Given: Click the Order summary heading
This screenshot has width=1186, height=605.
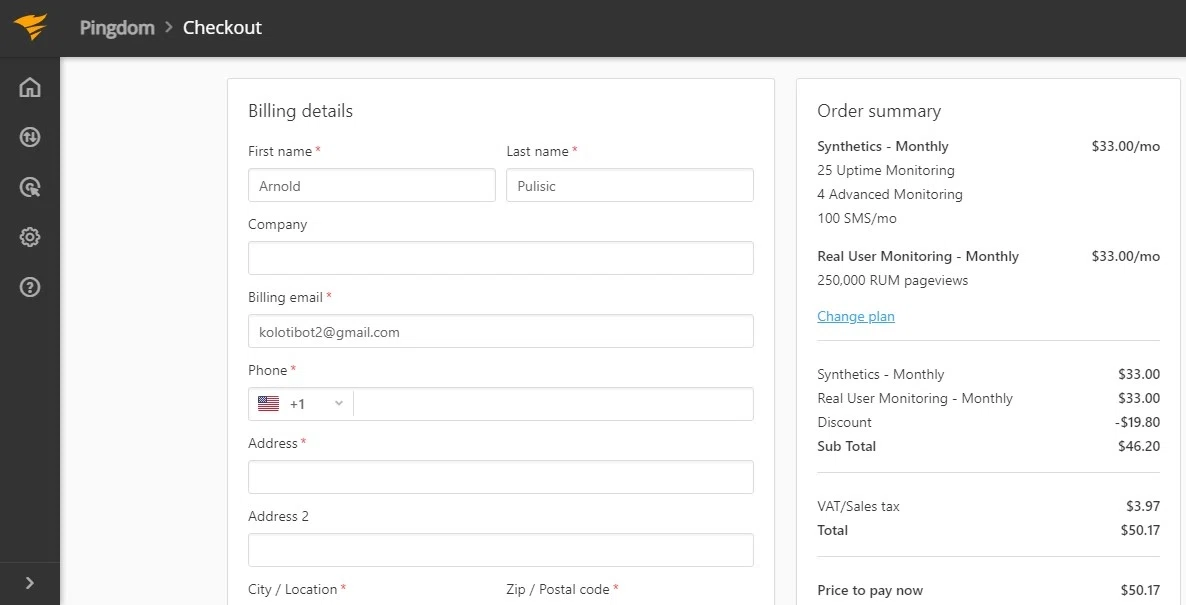Looking at the screenshot, I should [x=879, y=111].
